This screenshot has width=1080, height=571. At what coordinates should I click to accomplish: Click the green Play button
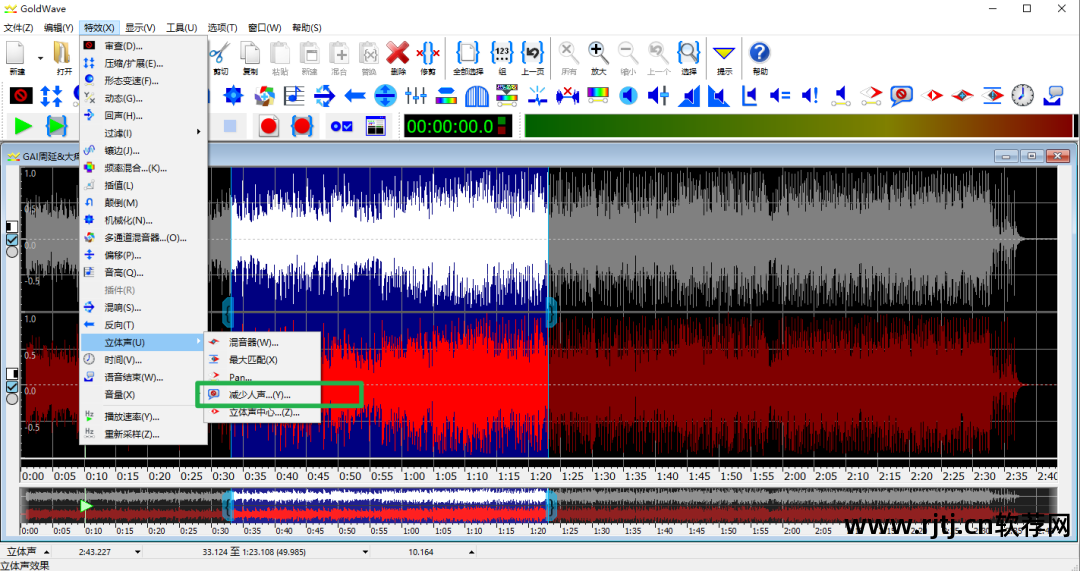tap(23, 126)
